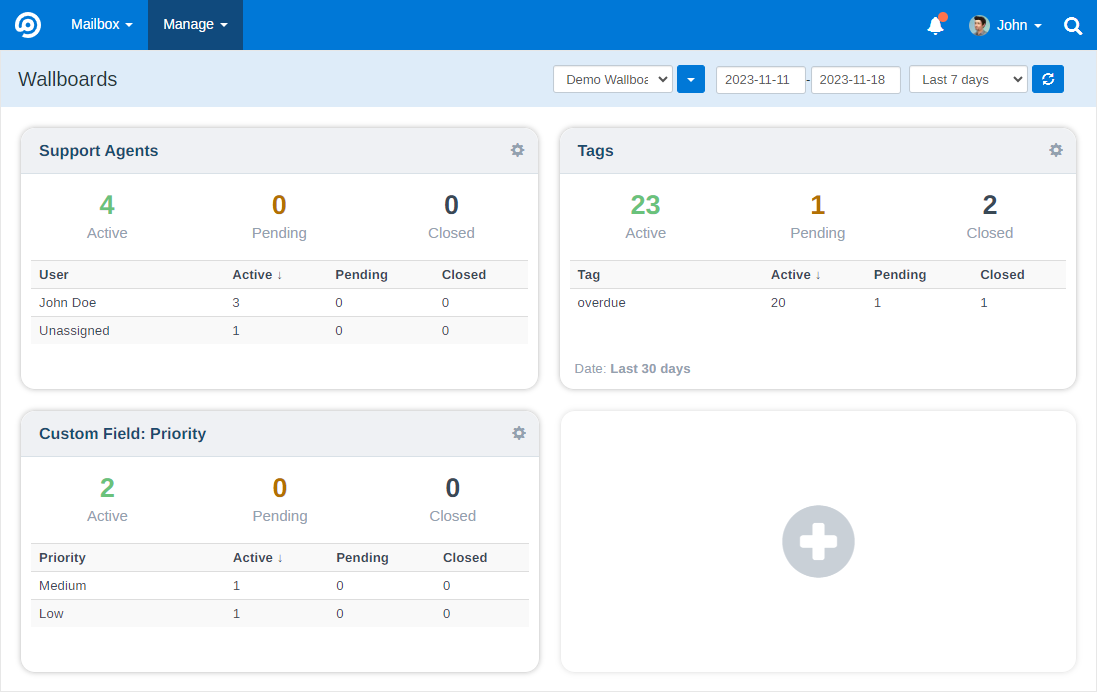Open the search magnifier icon
Viewport: 1097px width, 692px height.
[x=1073, y=26]
